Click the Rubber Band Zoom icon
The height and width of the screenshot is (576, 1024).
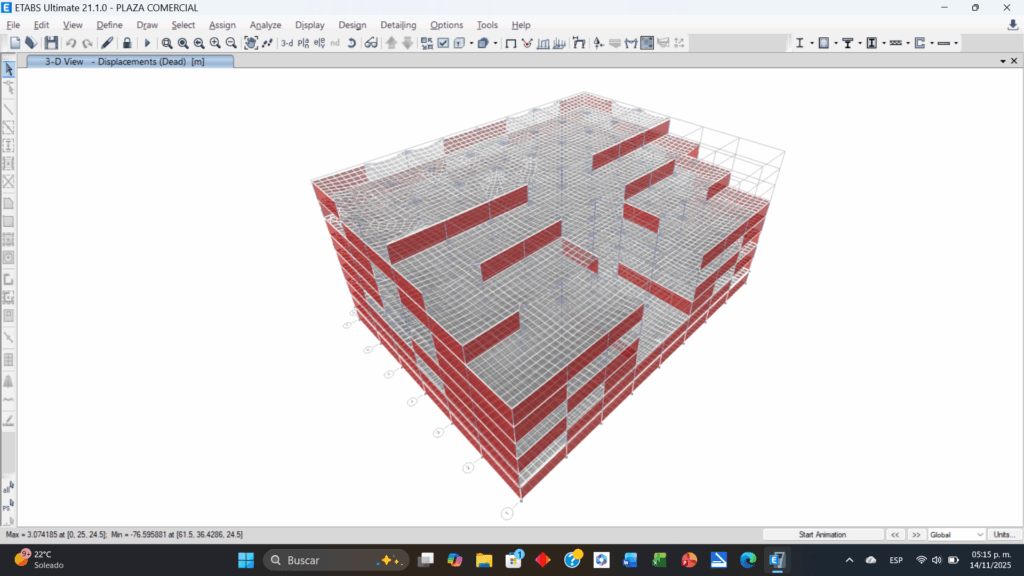pyautogui.click(x=167, y=43)
